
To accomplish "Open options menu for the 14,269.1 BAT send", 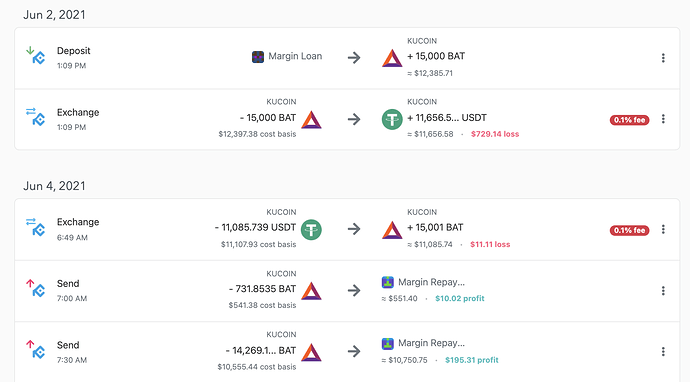I will click(663, 351).
